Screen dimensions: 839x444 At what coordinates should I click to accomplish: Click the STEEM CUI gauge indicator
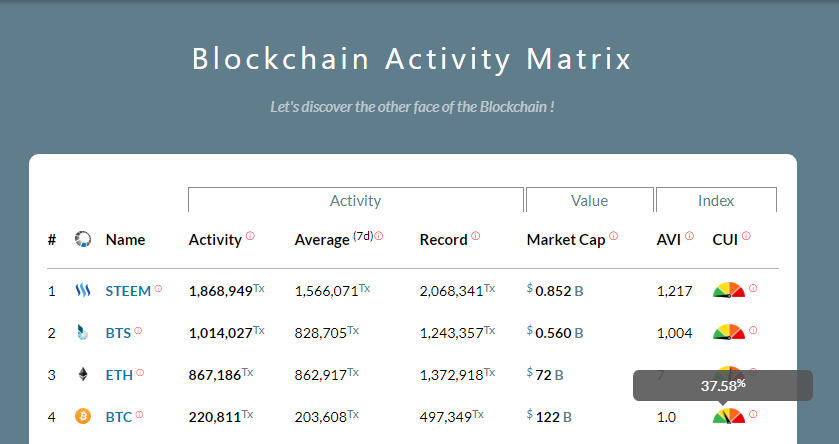point(728,290)
